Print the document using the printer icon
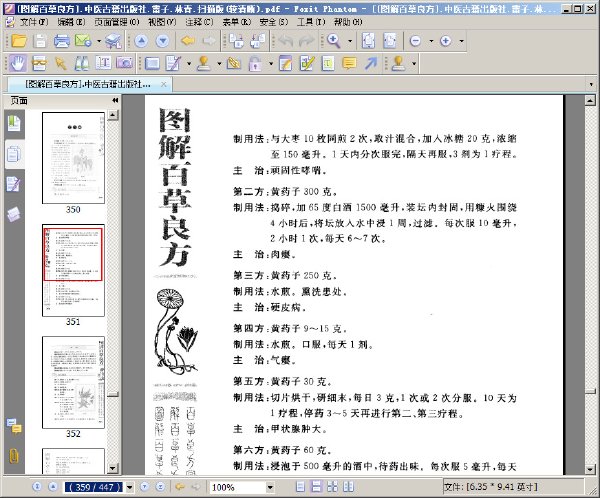600x498 pixels. pyautogui.click(x=62, y=41)
